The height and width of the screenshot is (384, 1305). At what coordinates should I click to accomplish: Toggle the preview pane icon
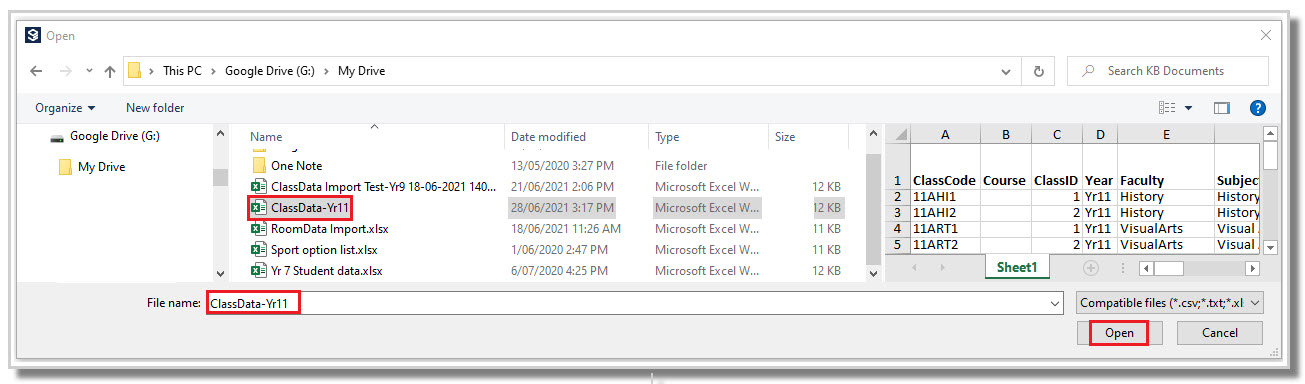click(x=1221, y=108)
